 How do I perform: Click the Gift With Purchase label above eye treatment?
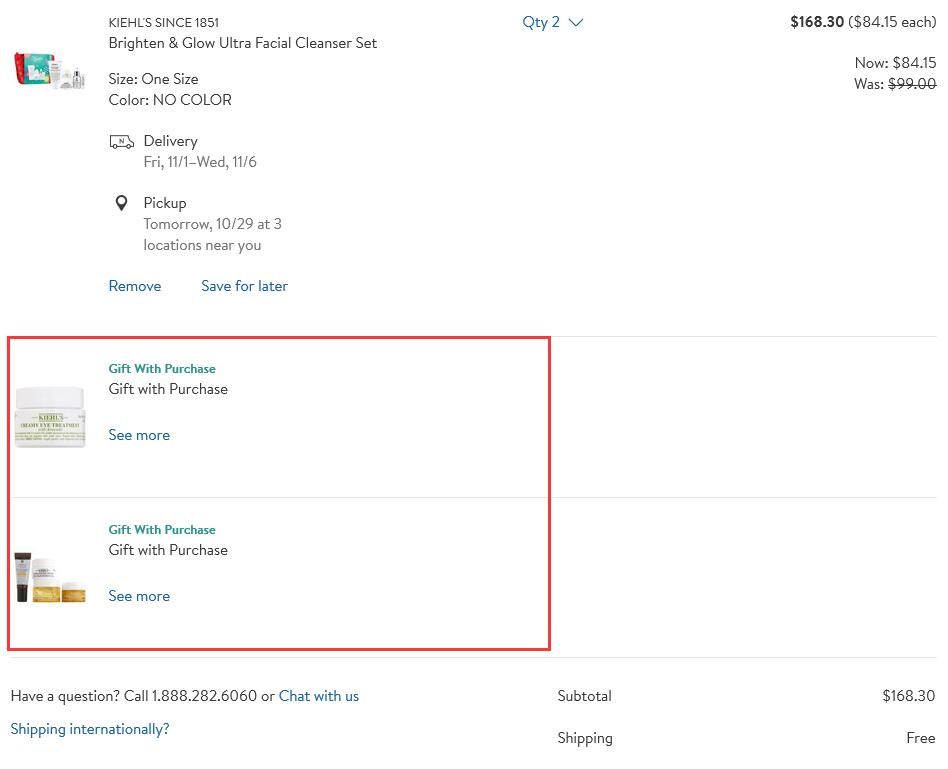(162, 369)
